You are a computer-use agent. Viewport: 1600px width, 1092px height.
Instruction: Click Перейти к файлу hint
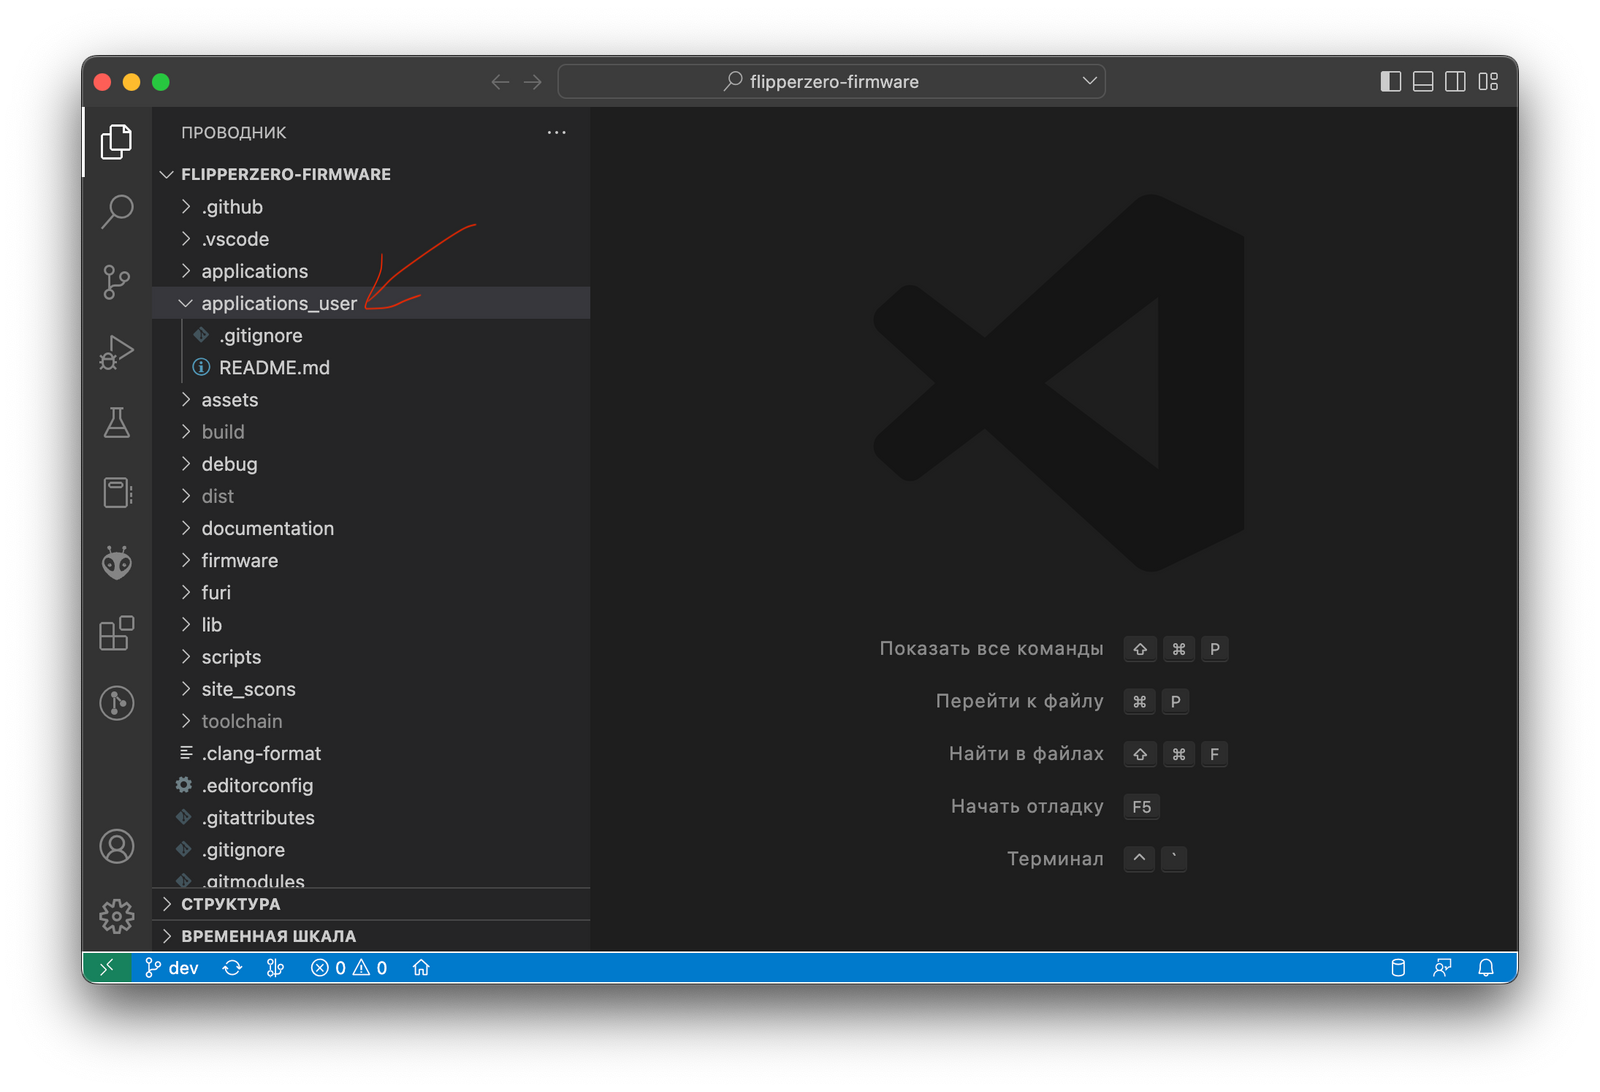(x=1019, y=701)
